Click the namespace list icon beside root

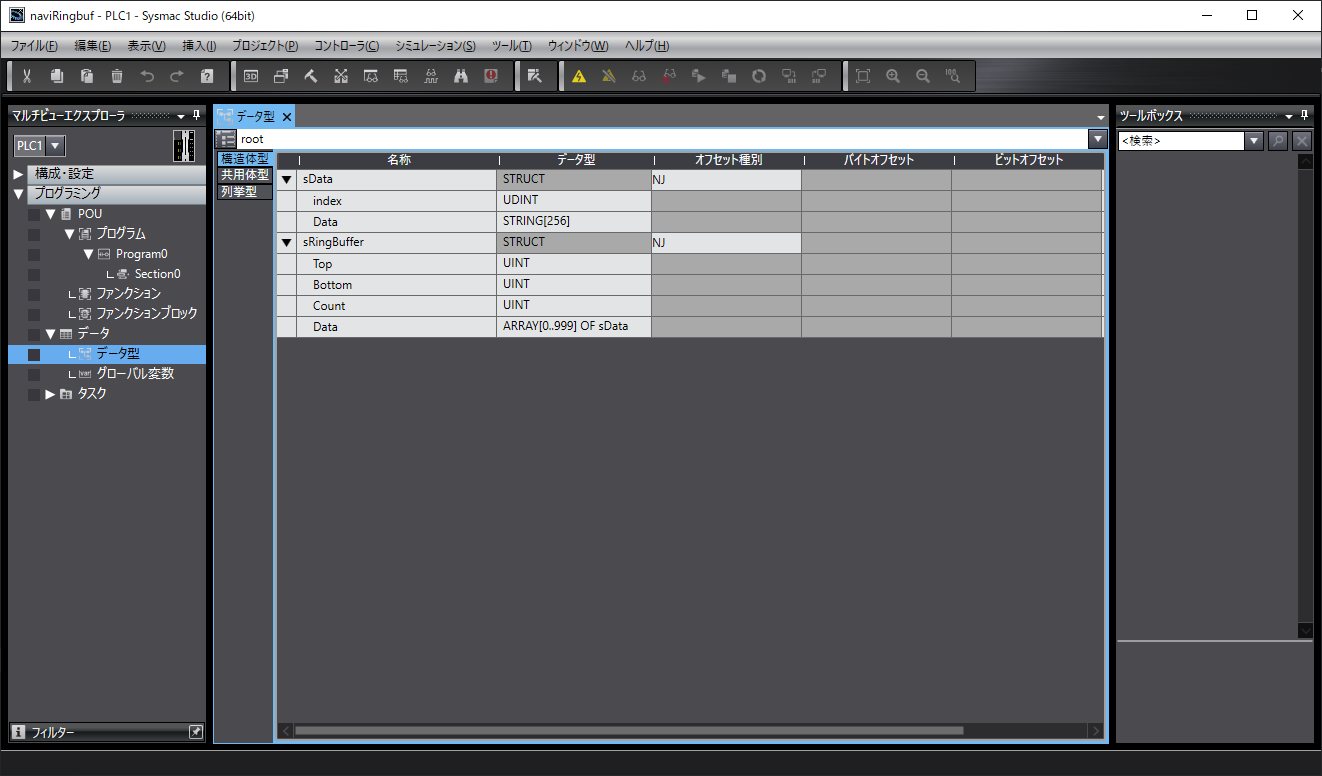point(226,139)
